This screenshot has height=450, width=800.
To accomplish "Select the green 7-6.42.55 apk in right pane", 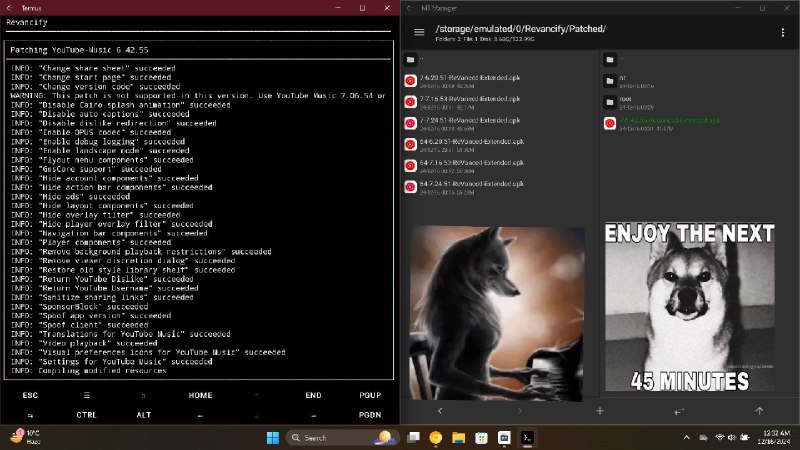I will 699,123.
